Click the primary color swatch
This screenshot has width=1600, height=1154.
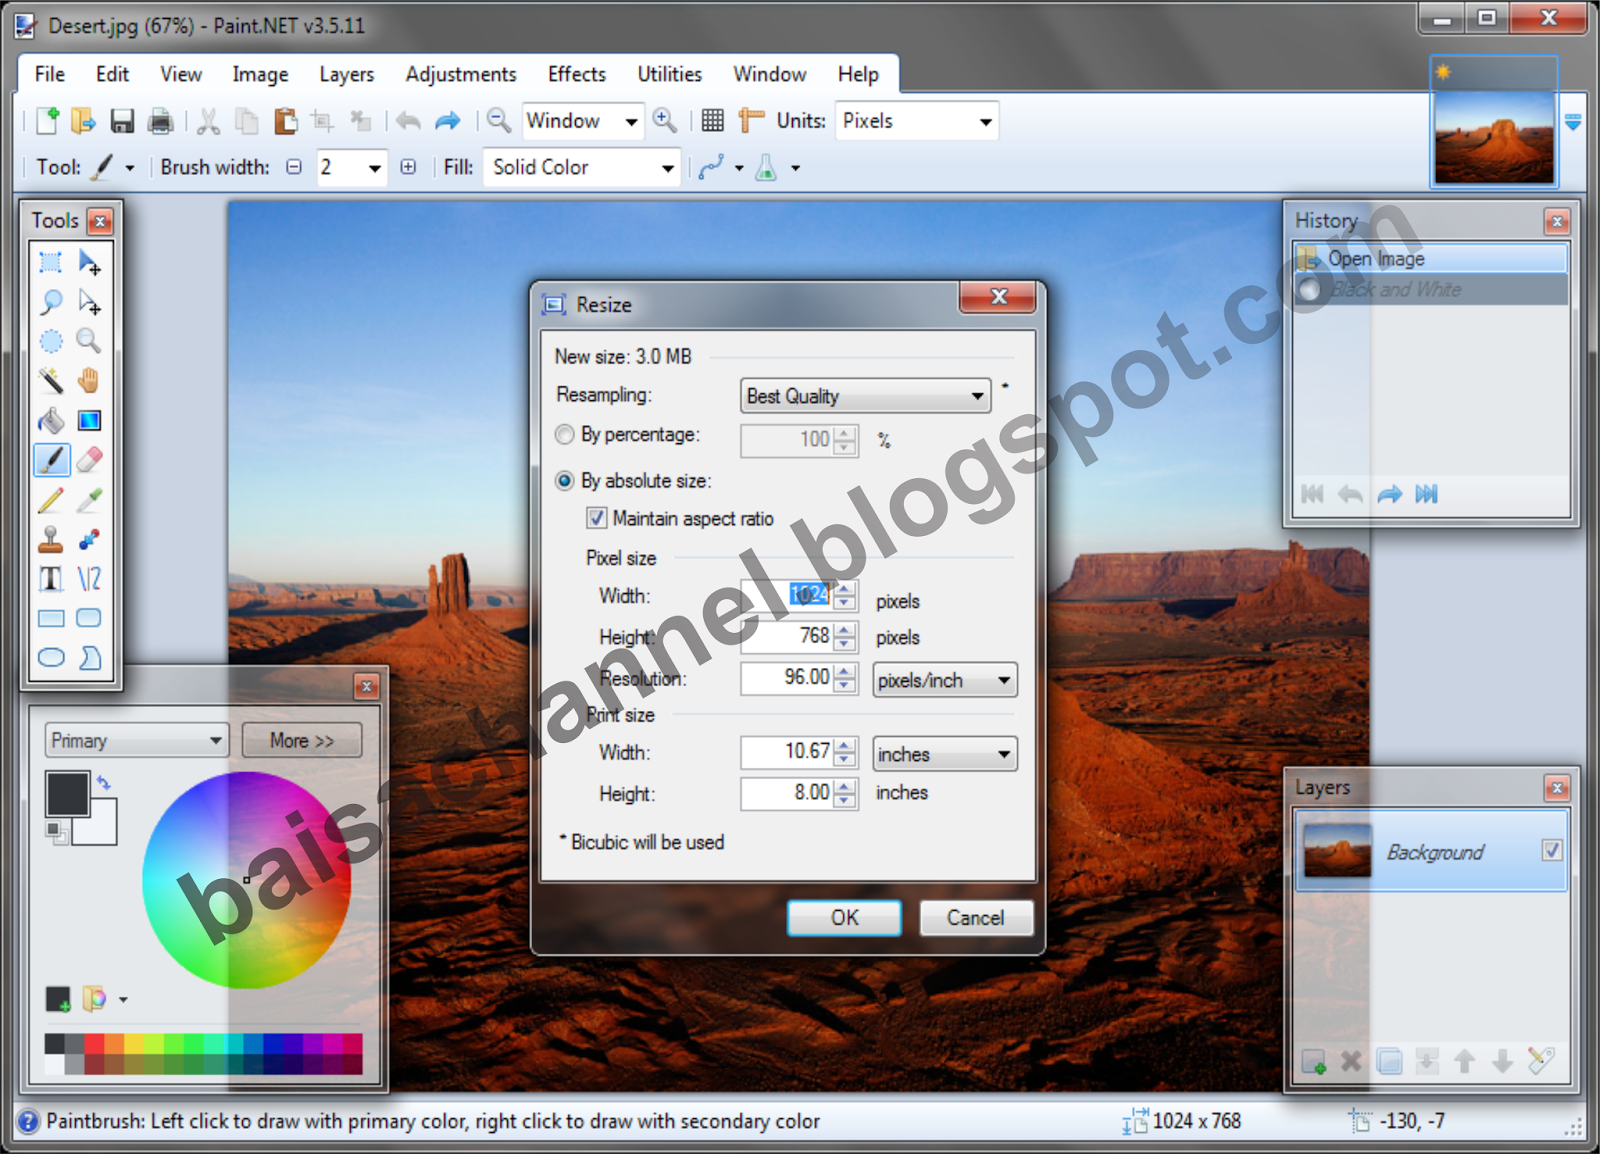(68, 794)
